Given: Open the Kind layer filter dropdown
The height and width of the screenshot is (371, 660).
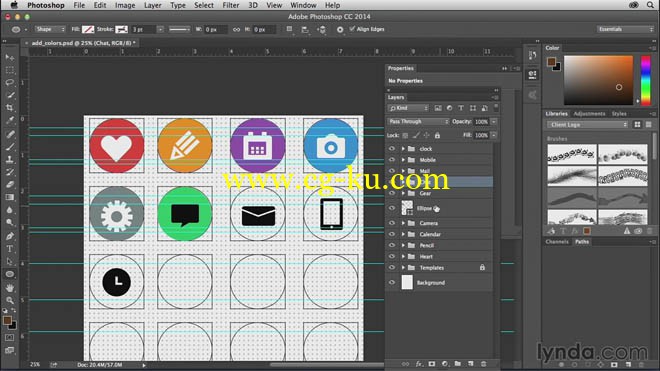Looking at the screenshot, I should pos(408,108).
